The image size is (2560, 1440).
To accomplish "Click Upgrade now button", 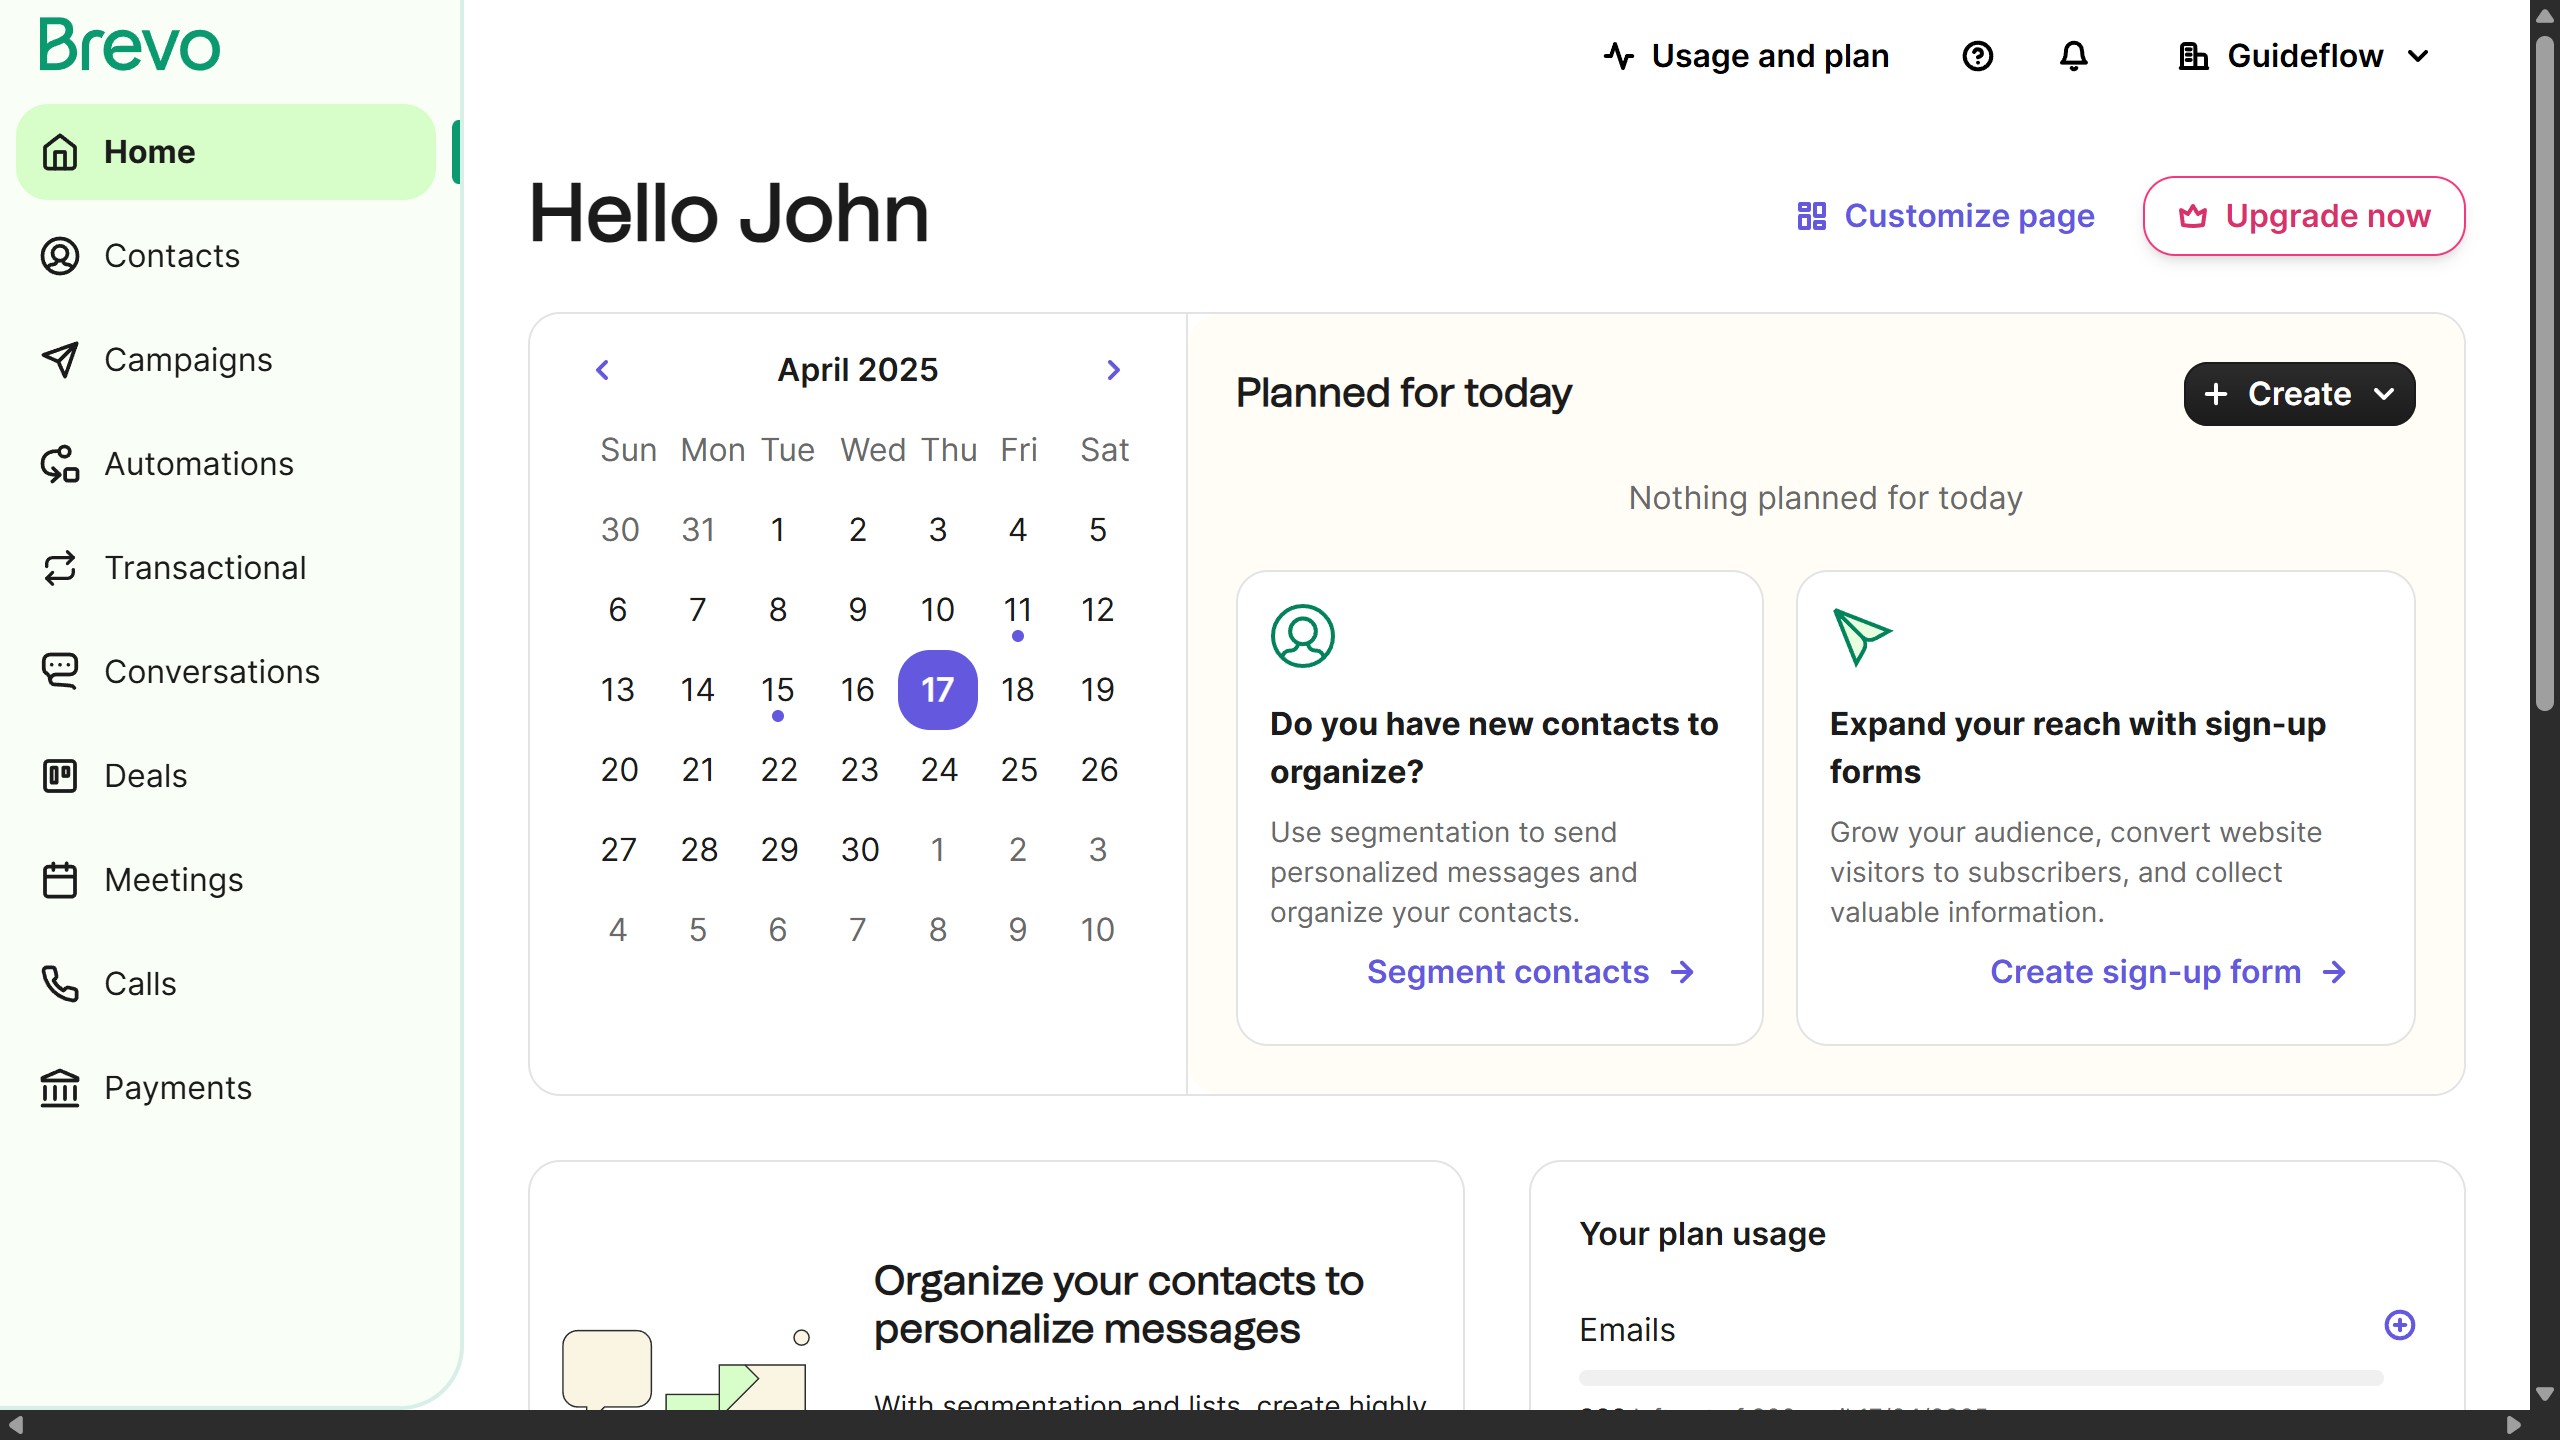I will tap(2303, 216).
